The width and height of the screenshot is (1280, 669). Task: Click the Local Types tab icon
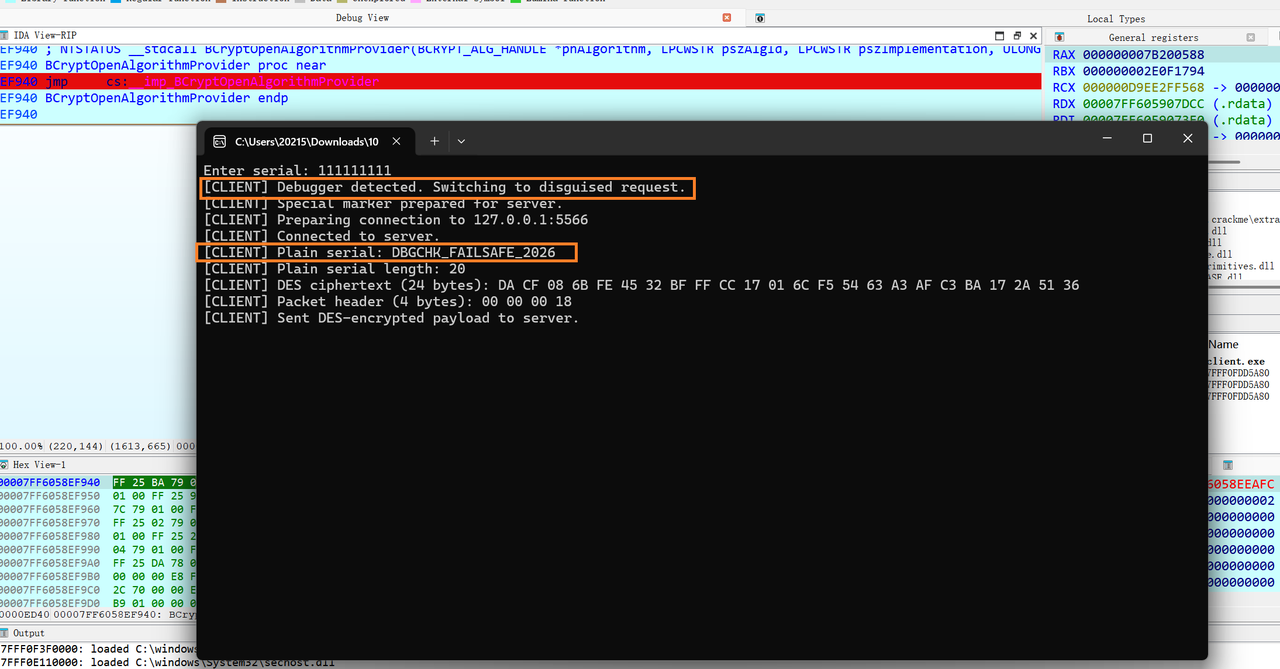point(760,18)
